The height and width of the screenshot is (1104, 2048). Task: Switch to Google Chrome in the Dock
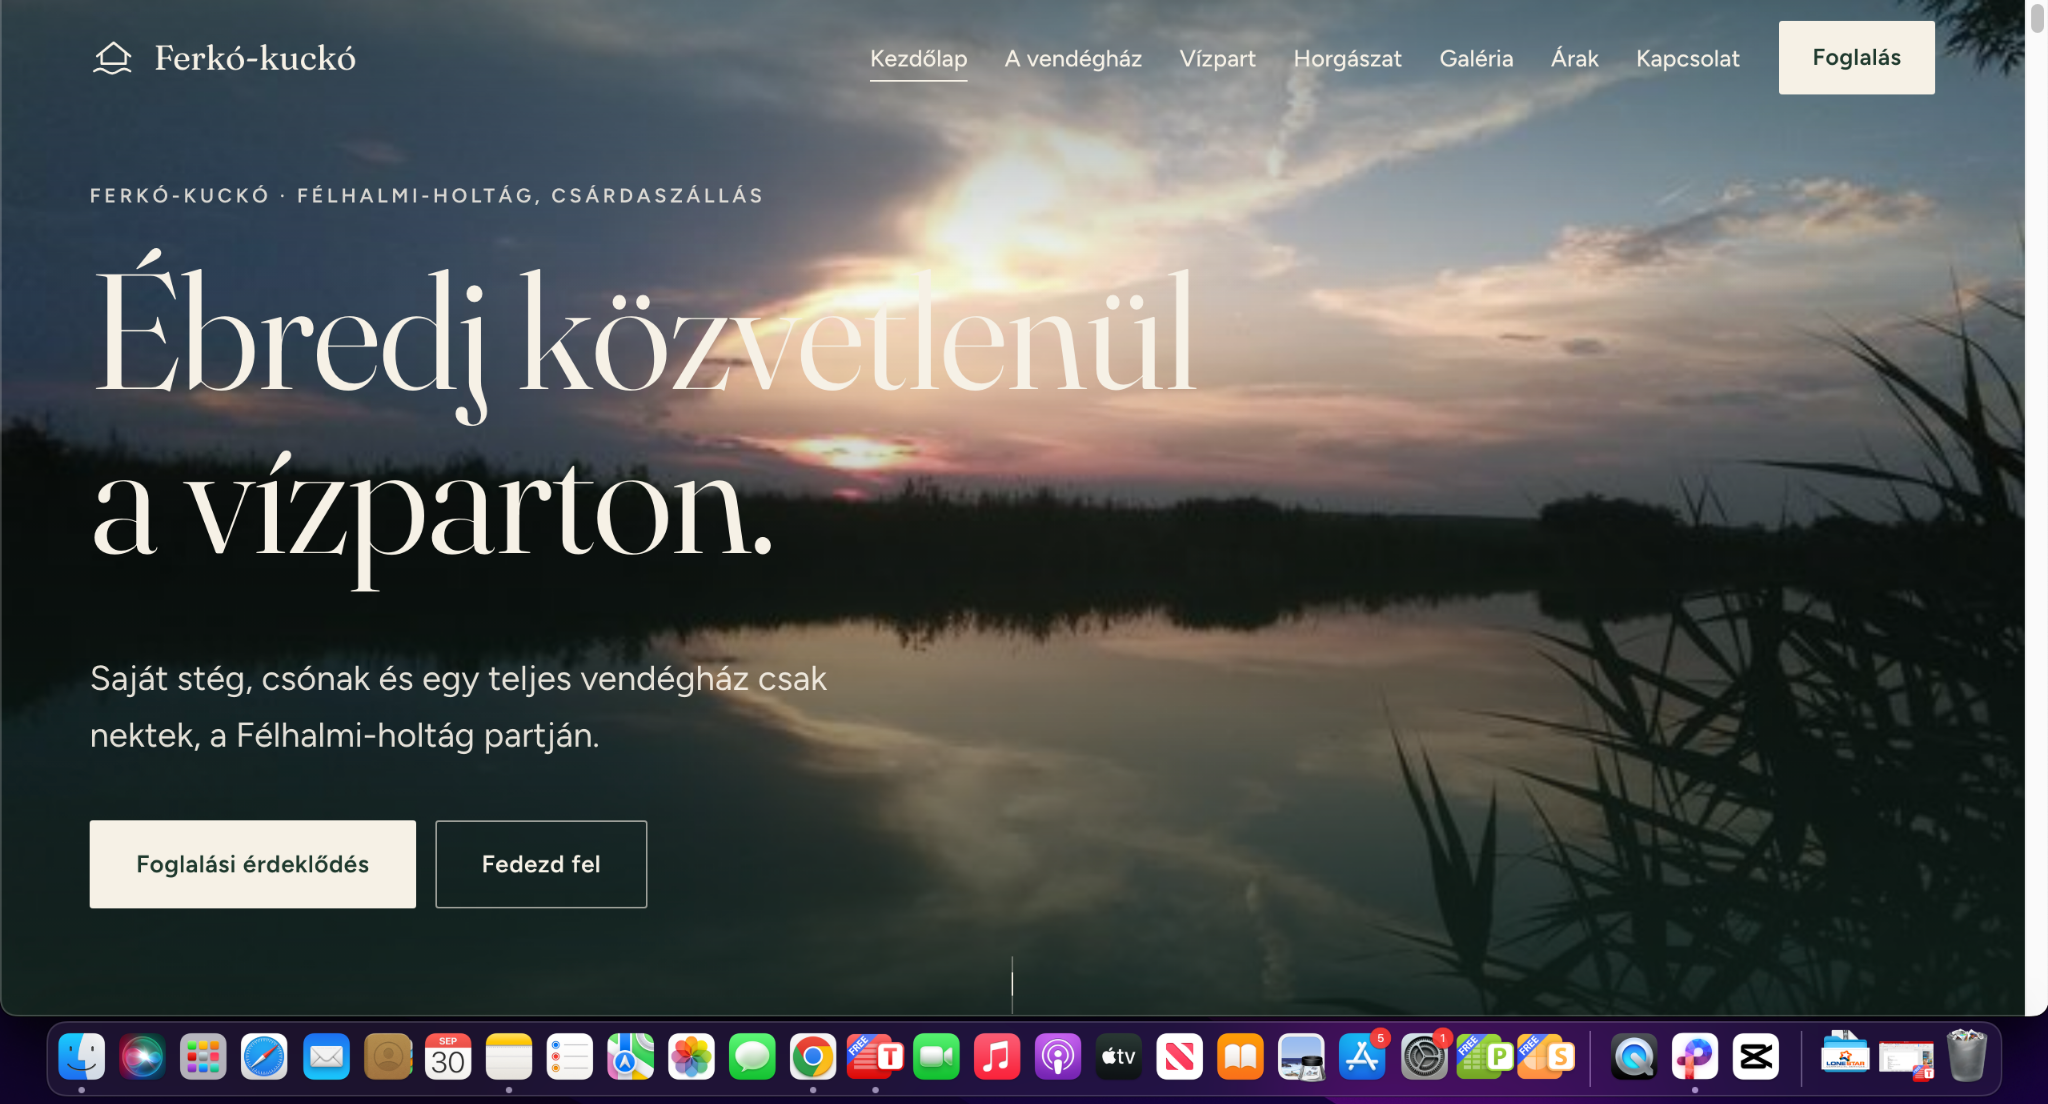(x=813, y=1057)
